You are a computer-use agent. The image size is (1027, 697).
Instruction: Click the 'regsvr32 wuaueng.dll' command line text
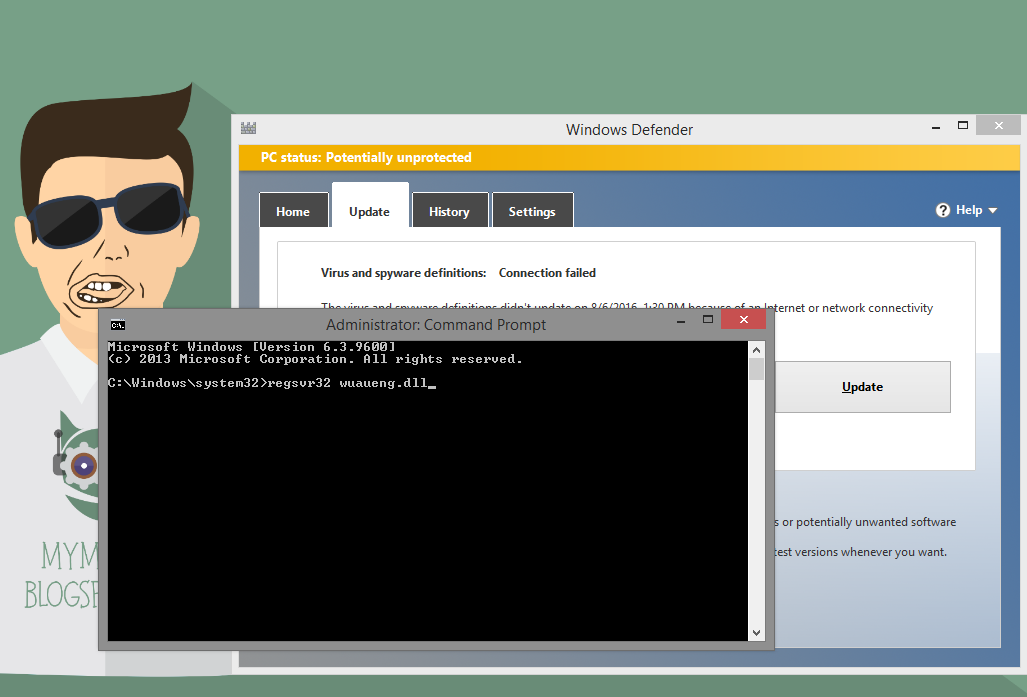click(347, 383)
